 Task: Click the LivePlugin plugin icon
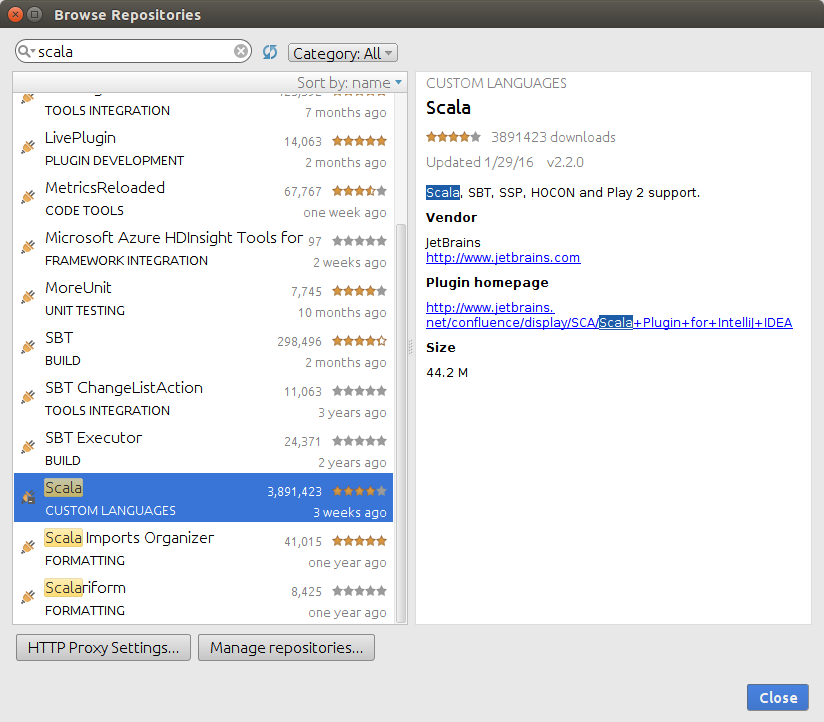tap(27, 145)
